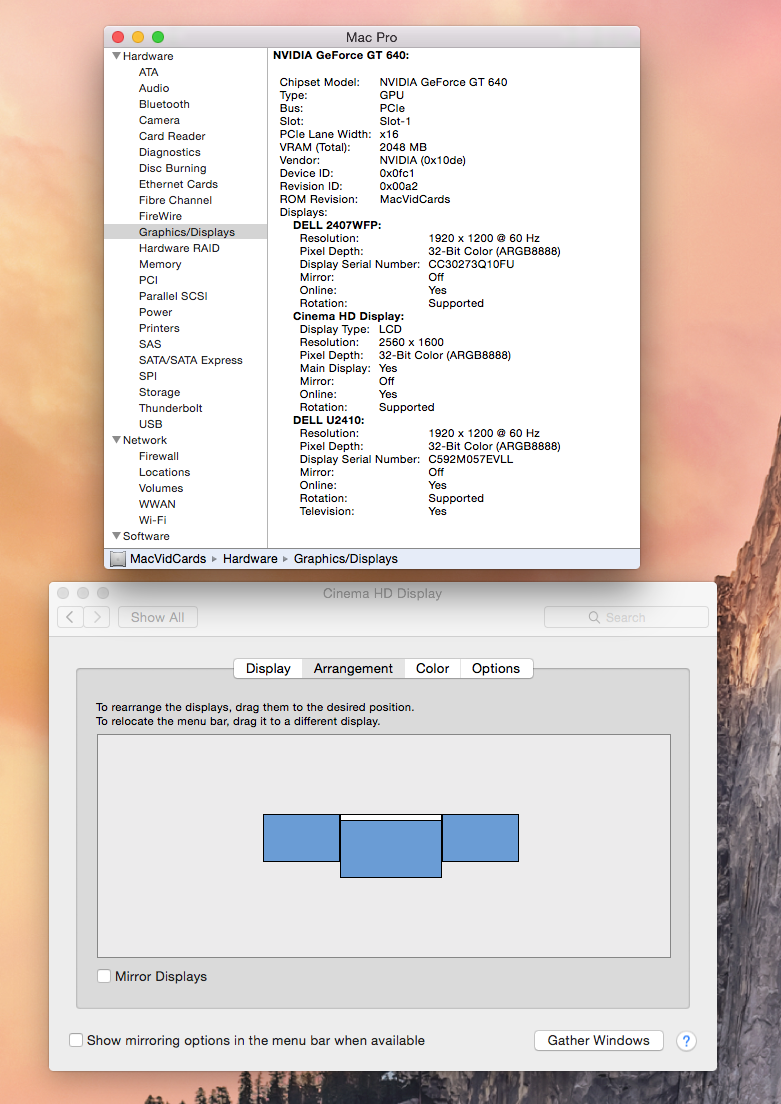Open Ethernet Cards in the sidebar
The image size is (781, 1104).
tap(178, 184)
